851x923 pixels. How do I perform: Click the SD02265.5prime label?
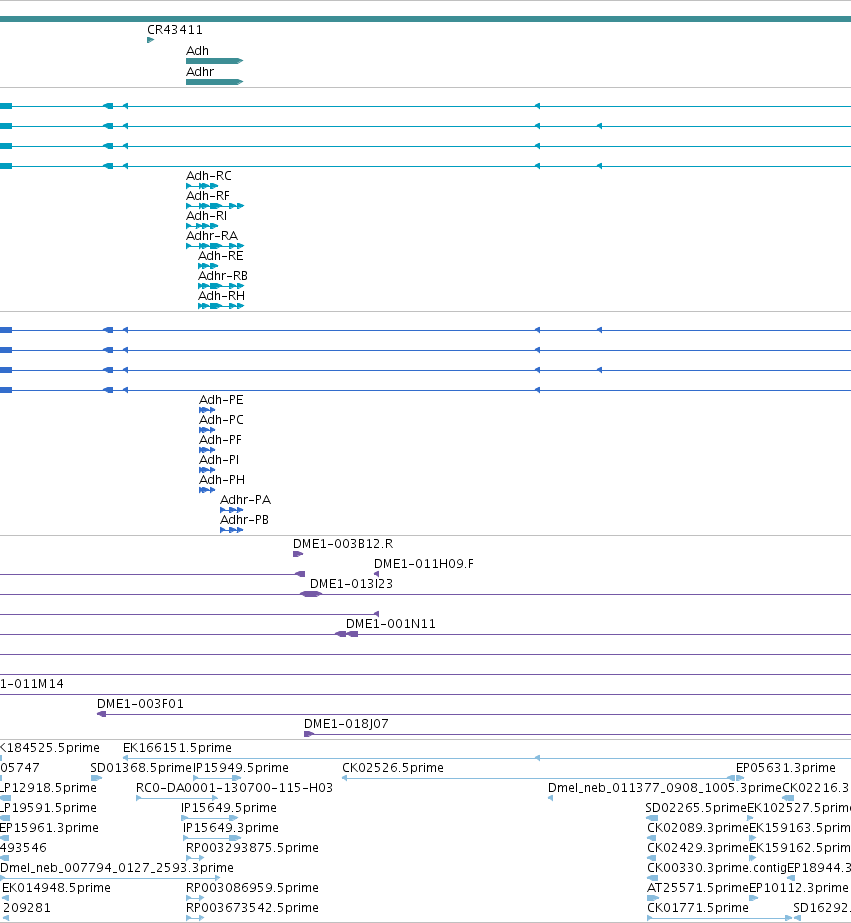[696, 808]
